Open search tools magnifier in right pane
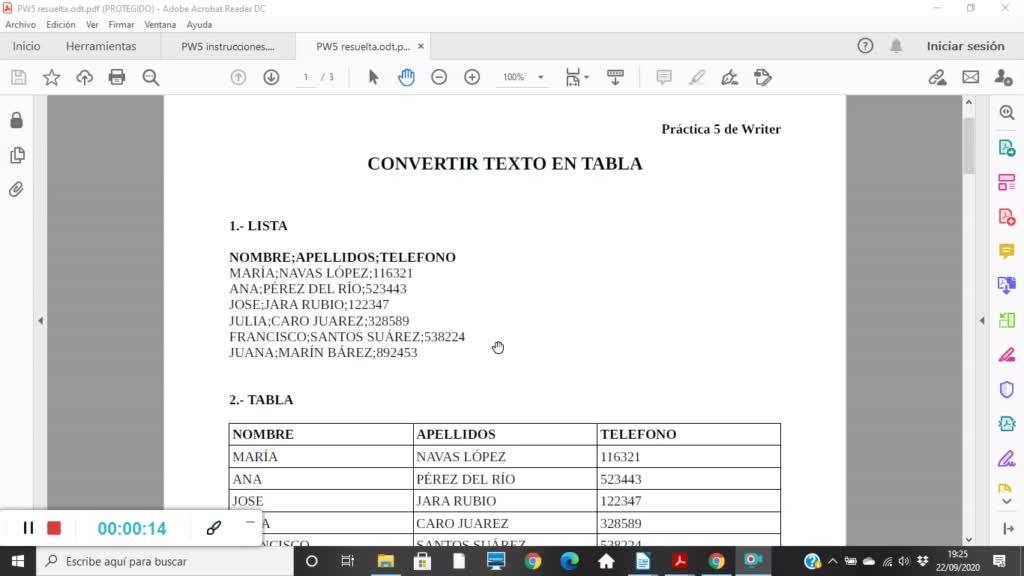This screenshot has height=576, width=1024. click(1006, 113)
